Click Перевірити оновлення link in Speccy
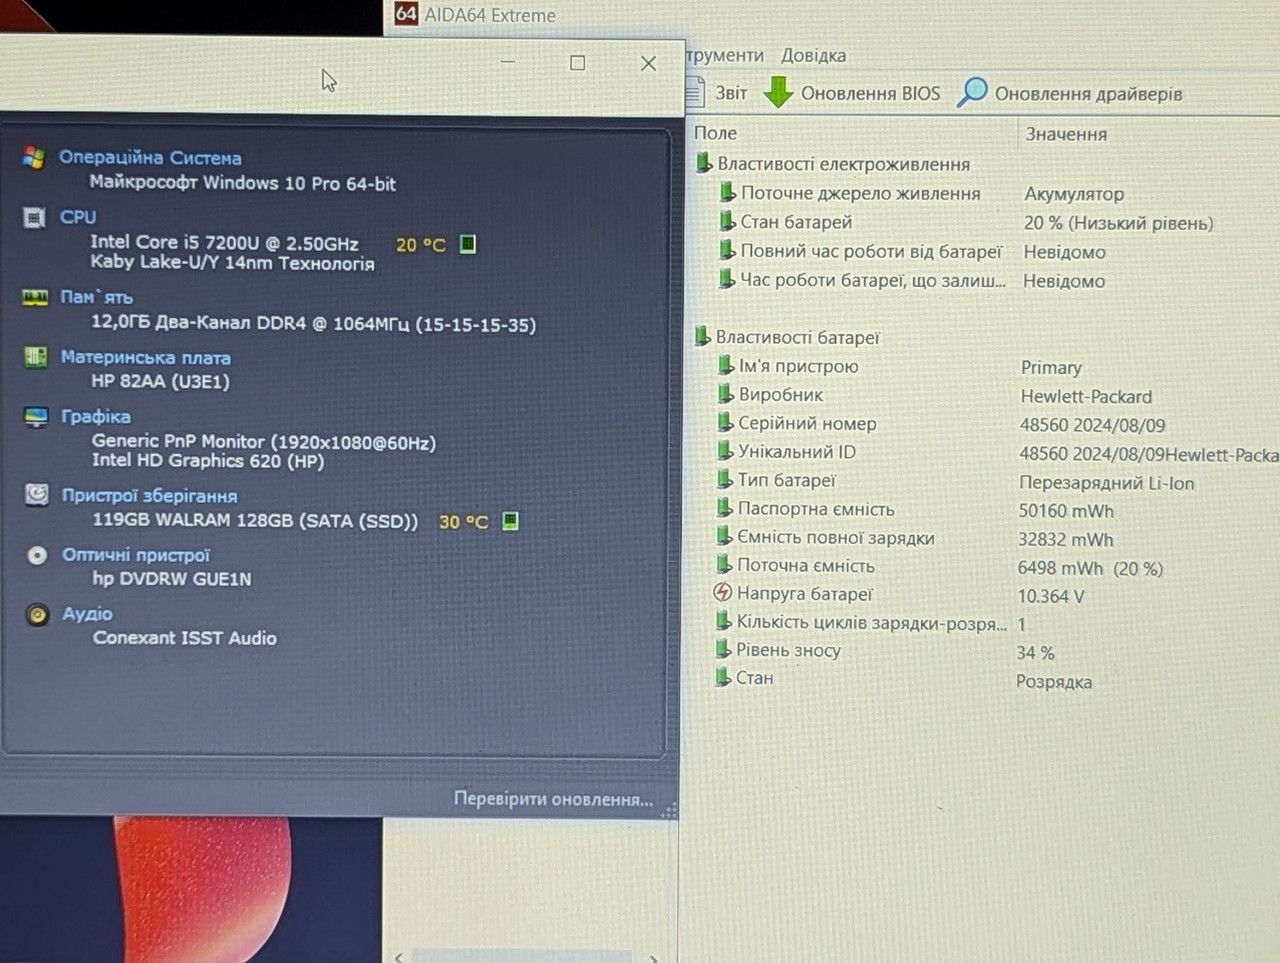The height and width of the screenshot is (963, 1280). 553,799
